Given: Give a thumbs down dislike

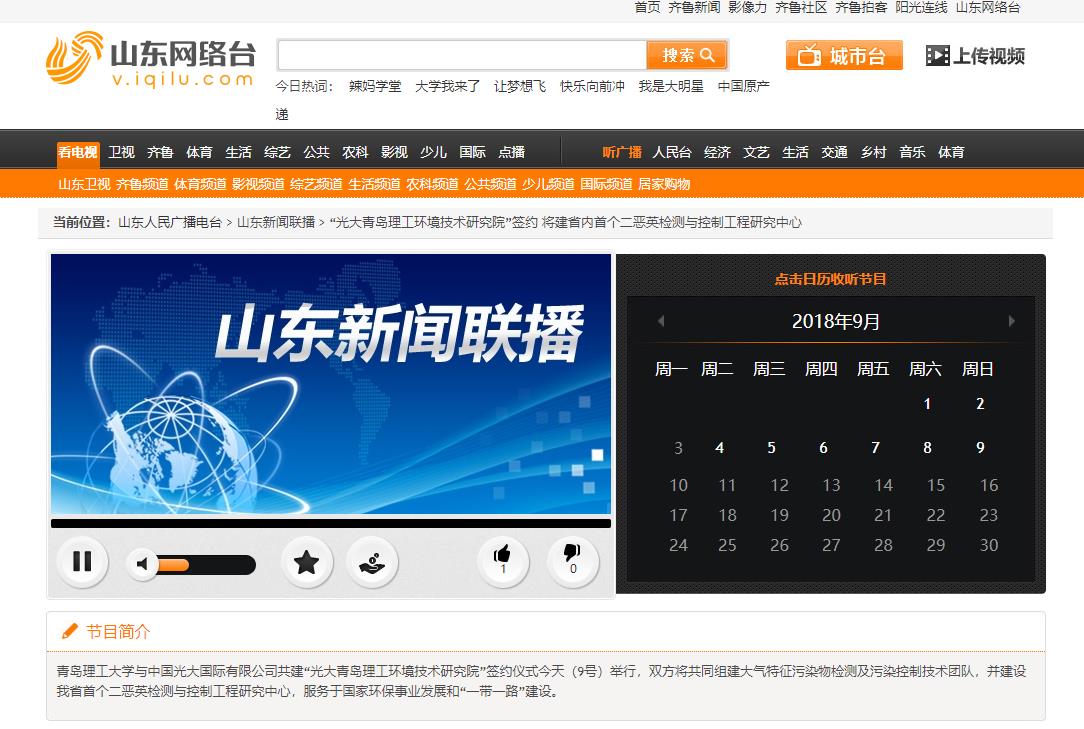Looking at the screenshot, I should (x=572, y=561).
